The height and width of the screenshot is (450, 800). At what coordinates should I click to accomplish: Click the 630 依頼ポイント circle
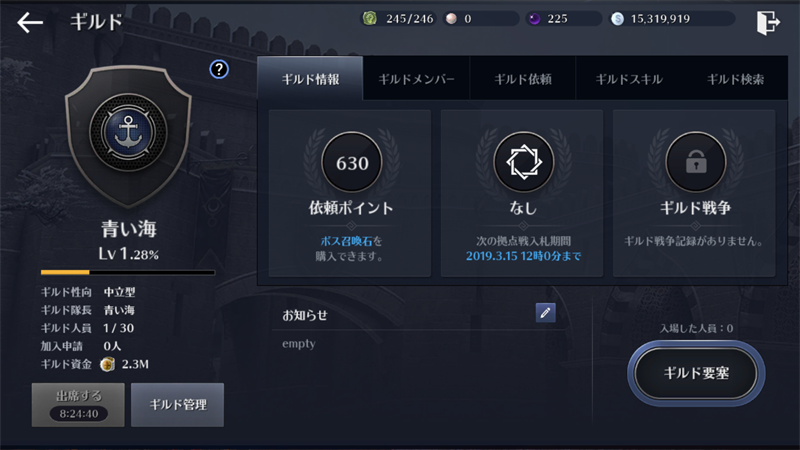pos(352,162)
